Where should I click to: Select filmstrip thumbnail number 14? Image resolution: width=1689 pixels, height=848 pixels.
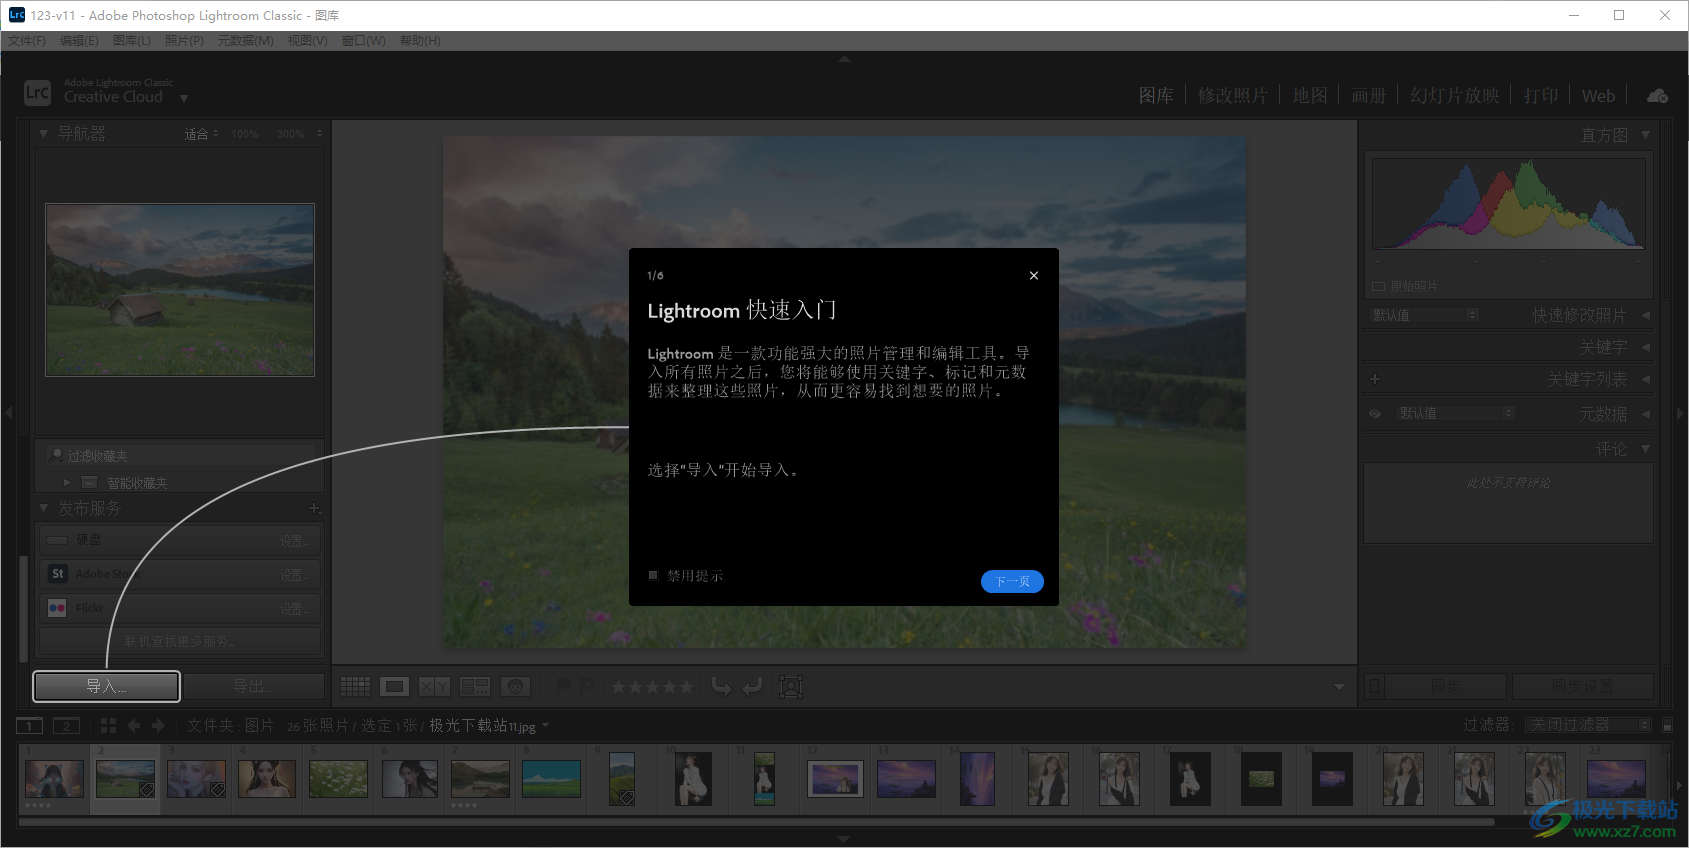tap(977, 779)
